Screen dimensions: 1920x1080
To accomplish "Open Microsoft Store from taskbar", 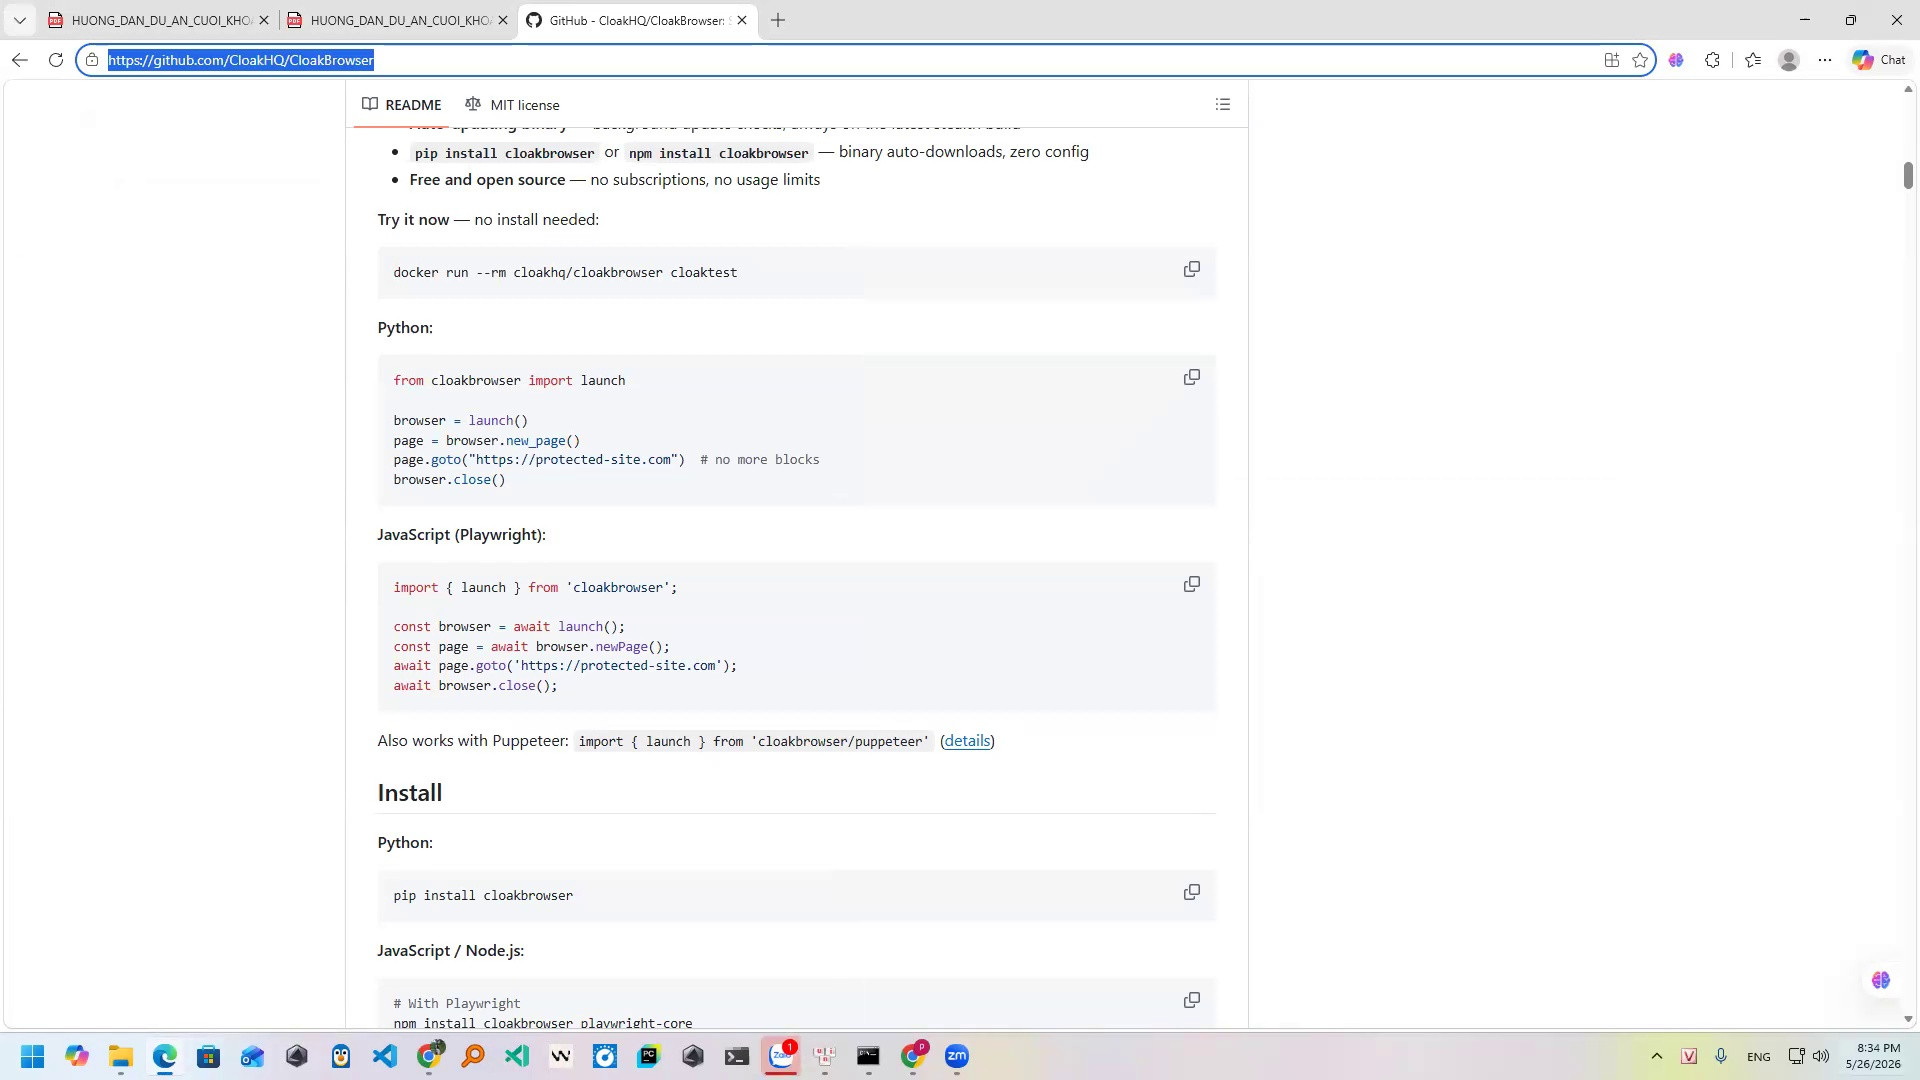I will pyautogui.click(x=209, y=1056).
